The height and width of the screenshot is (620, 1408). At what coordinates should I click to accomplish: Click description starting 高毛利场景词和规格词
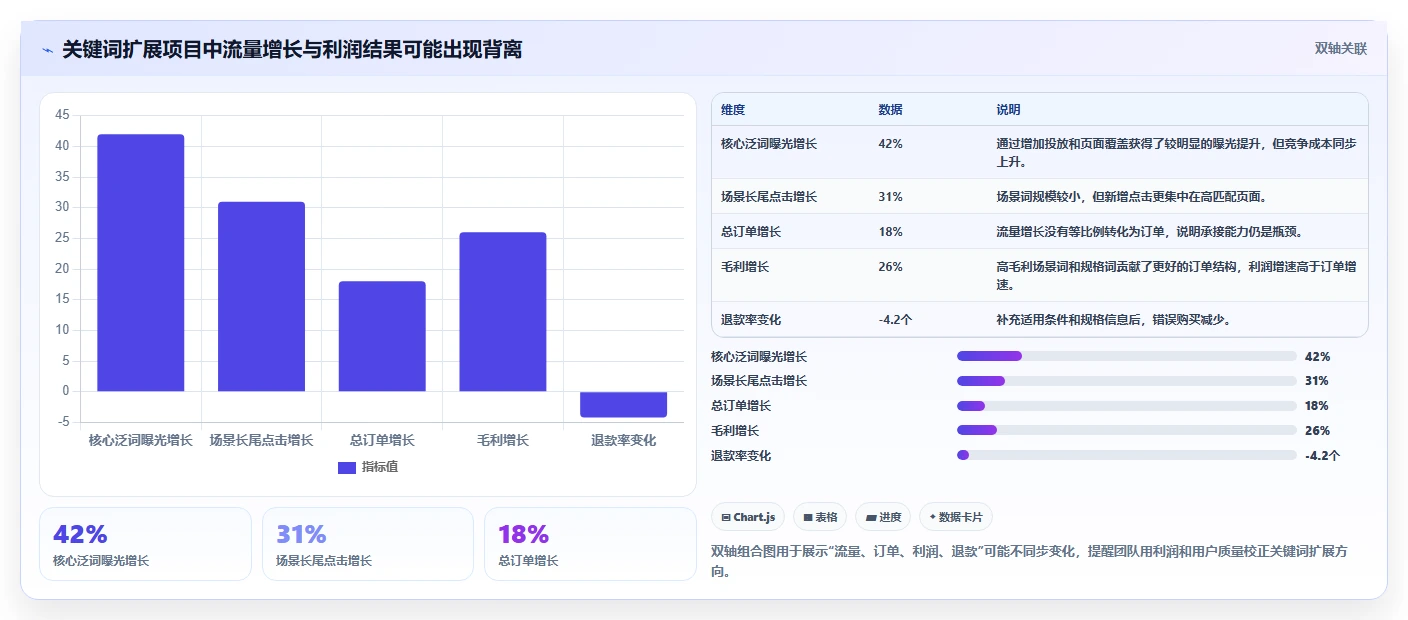click(x=1176, y=276)
